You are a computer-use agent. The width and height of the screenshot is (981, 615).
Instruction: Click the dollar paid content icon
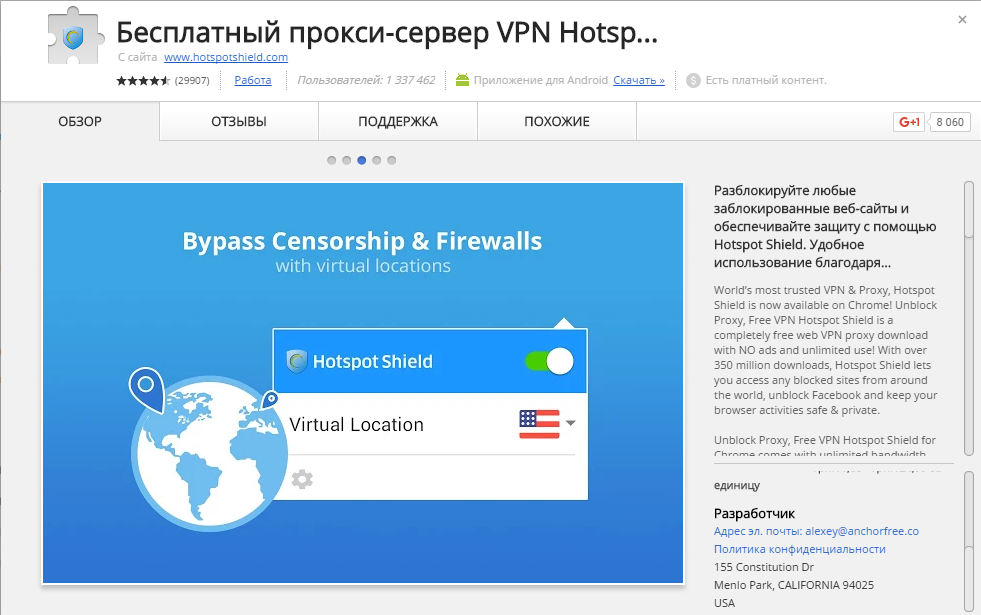coord(693,81)
